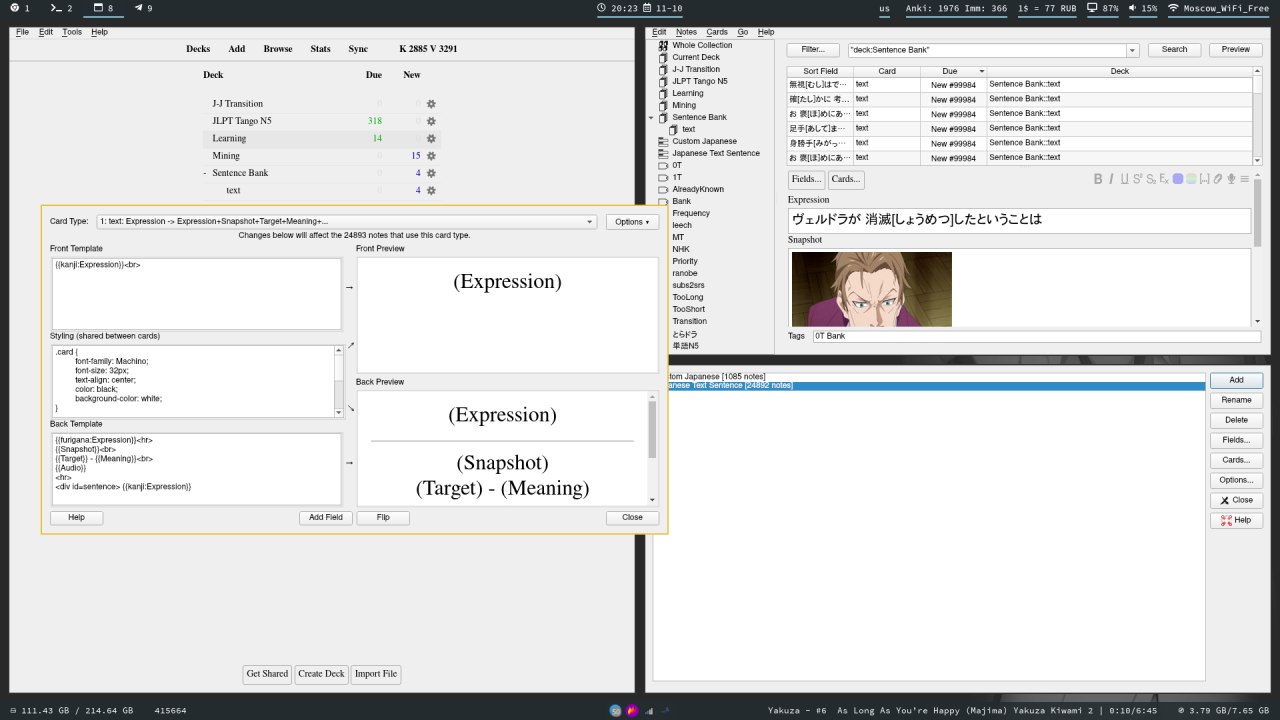The height and width of the screenshot is (720, 1280).
Task: Set text foreground color with blue swatch
Action: [1178, 179]
